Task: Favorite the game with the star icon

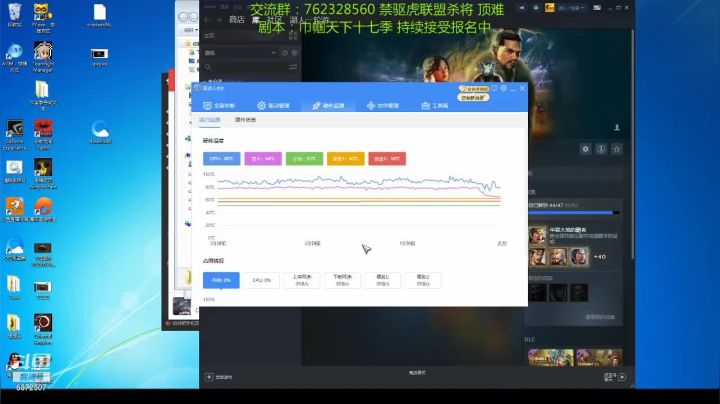Action: (x=617, y=149)
